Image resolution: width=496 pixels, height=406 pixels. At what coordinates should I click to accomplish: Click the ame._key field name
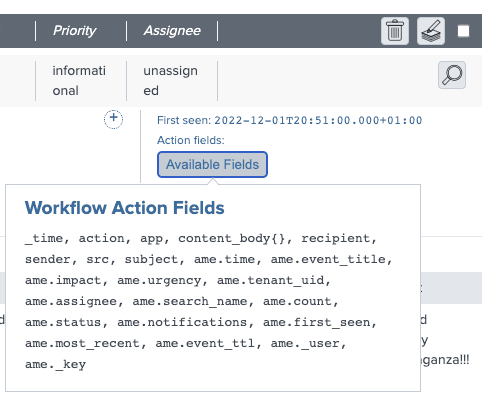coord(55,364)
